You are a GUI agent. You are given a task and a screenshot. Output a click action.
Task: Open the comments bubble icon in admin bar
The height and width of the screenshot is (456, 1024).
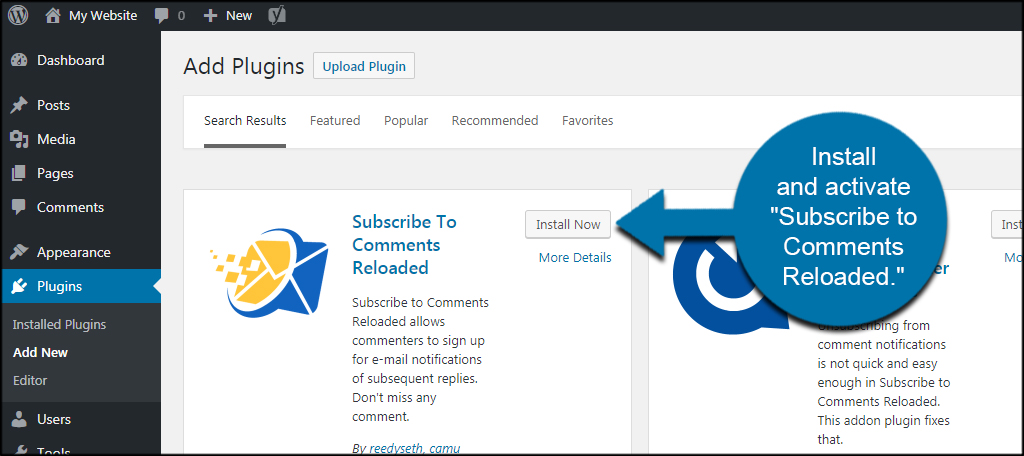click(x=162, y=16)
